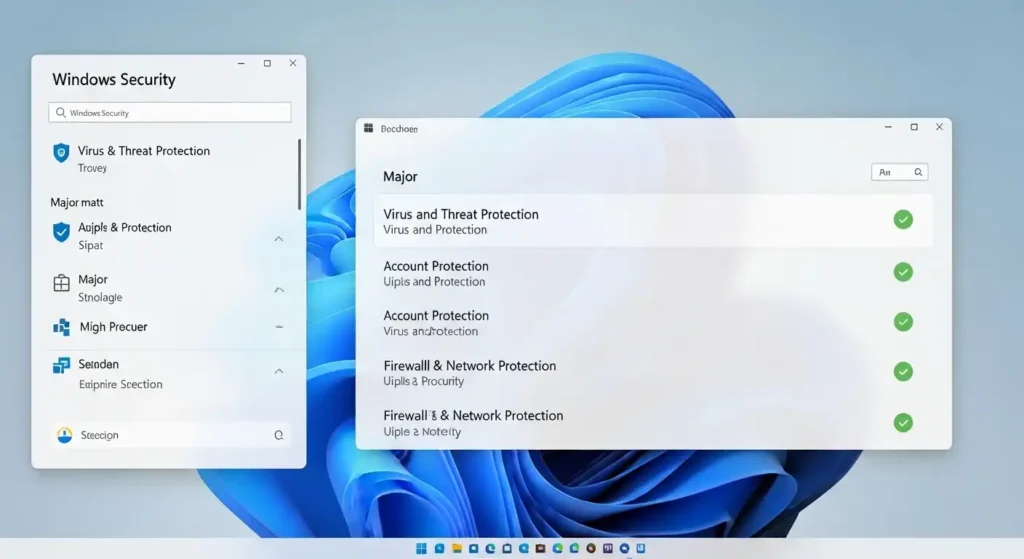Collapse the Major Stnolagle chevron

coord(279,289)
